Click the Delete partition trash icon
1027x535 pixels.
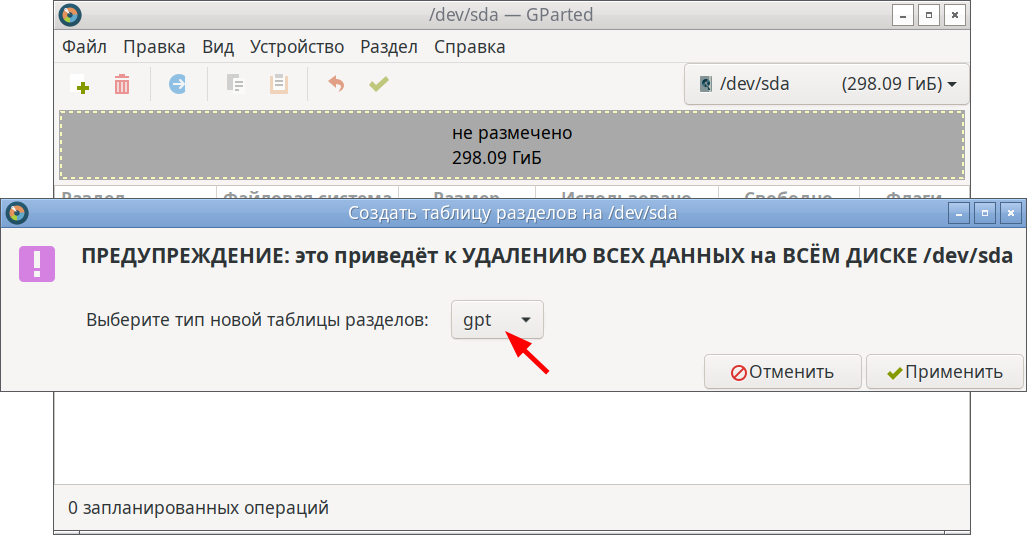coord(122,84)
